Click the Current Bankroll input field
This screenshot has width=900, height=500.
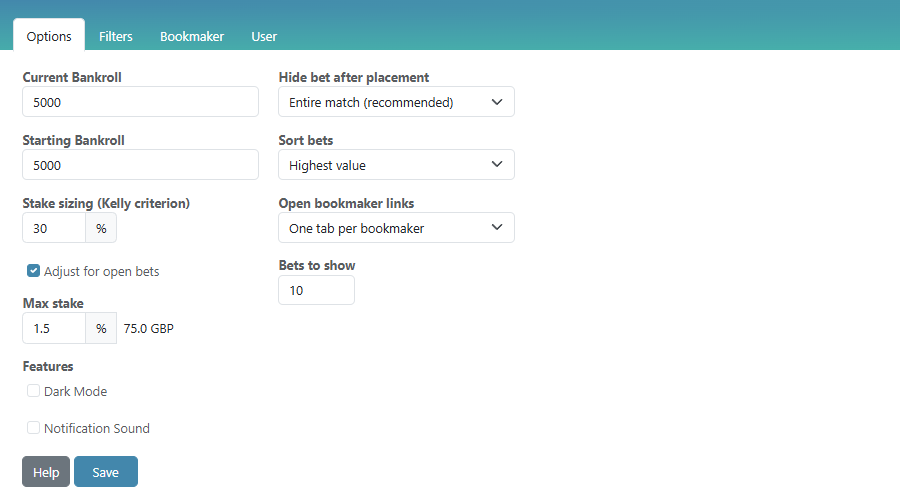[x=141, y=102]
